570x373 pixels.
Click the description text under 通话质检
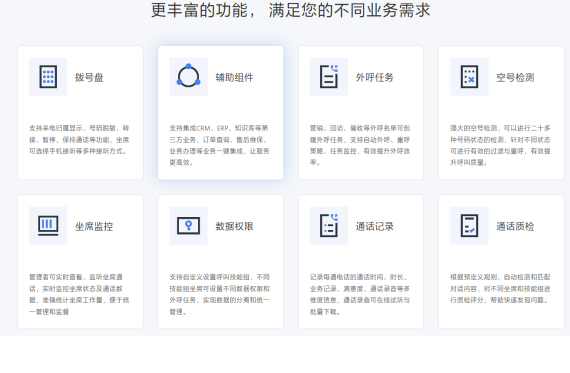tap(500, 289)
